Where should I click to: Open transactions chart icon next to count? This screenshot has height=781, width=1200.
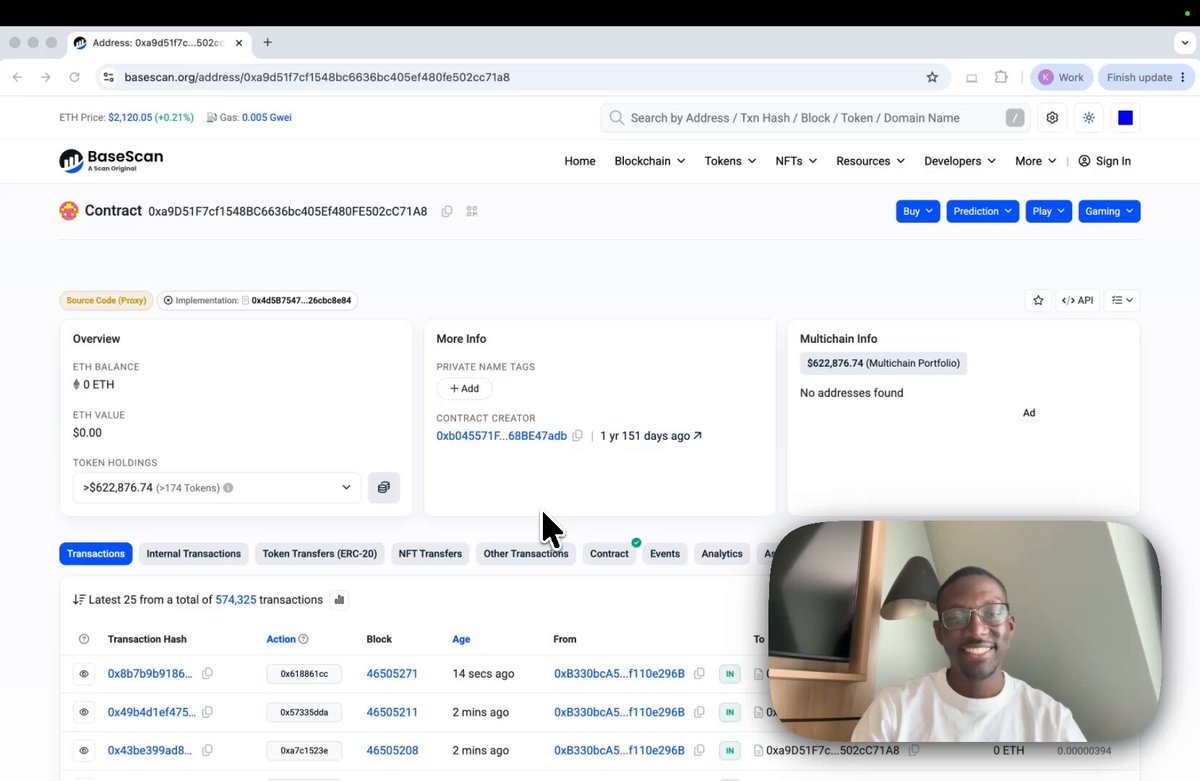tap(339, 600)
